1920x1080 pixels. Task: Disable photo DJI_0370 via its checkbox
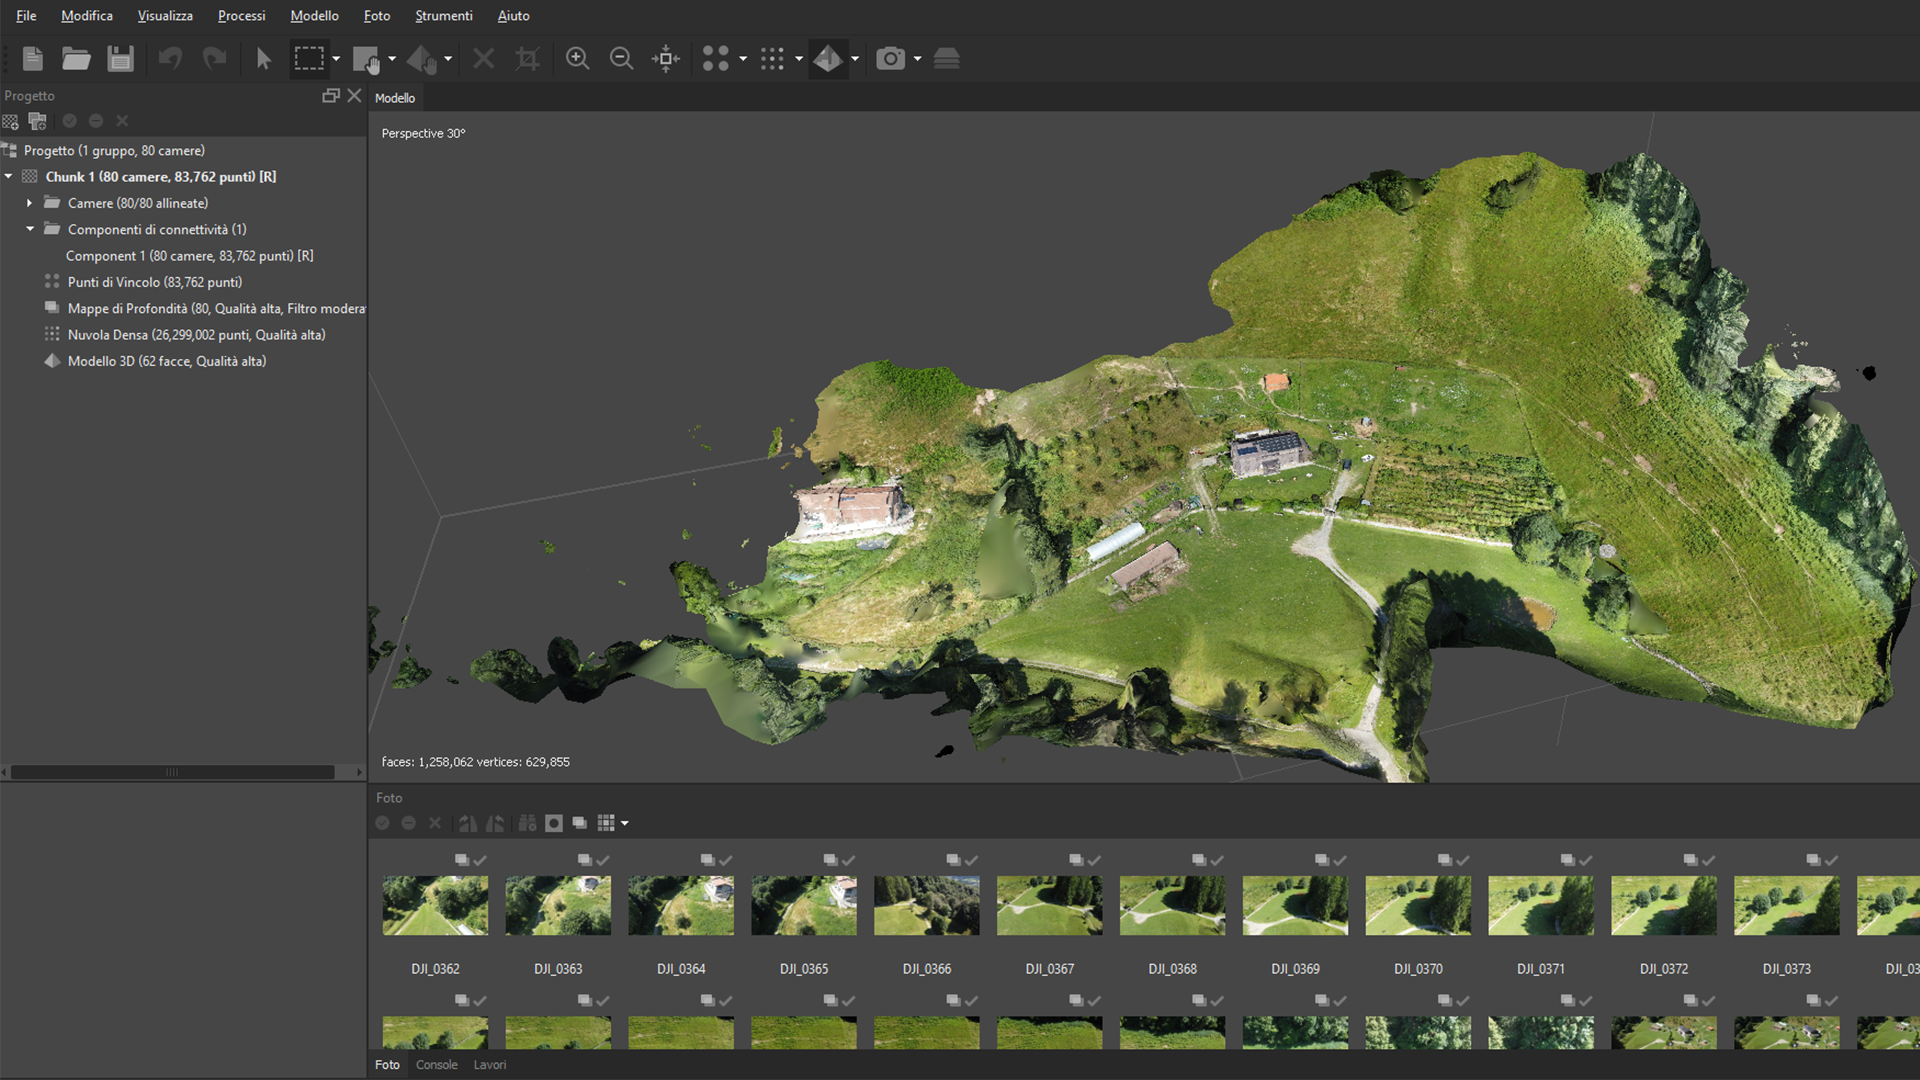click(1462, 860)
